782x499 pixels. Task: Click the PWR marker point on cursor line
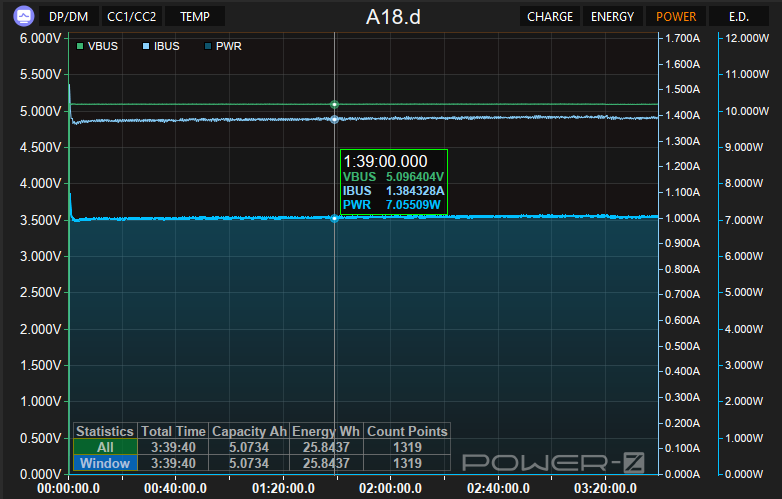click(334, 218)
